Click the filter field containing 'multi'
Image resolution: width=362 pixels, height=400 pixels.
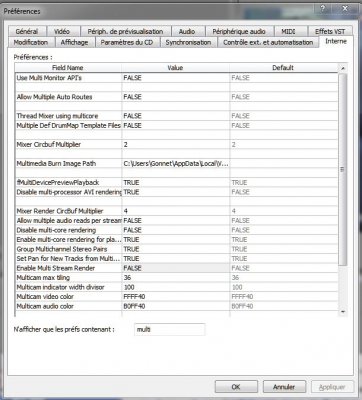coord(169,329)
